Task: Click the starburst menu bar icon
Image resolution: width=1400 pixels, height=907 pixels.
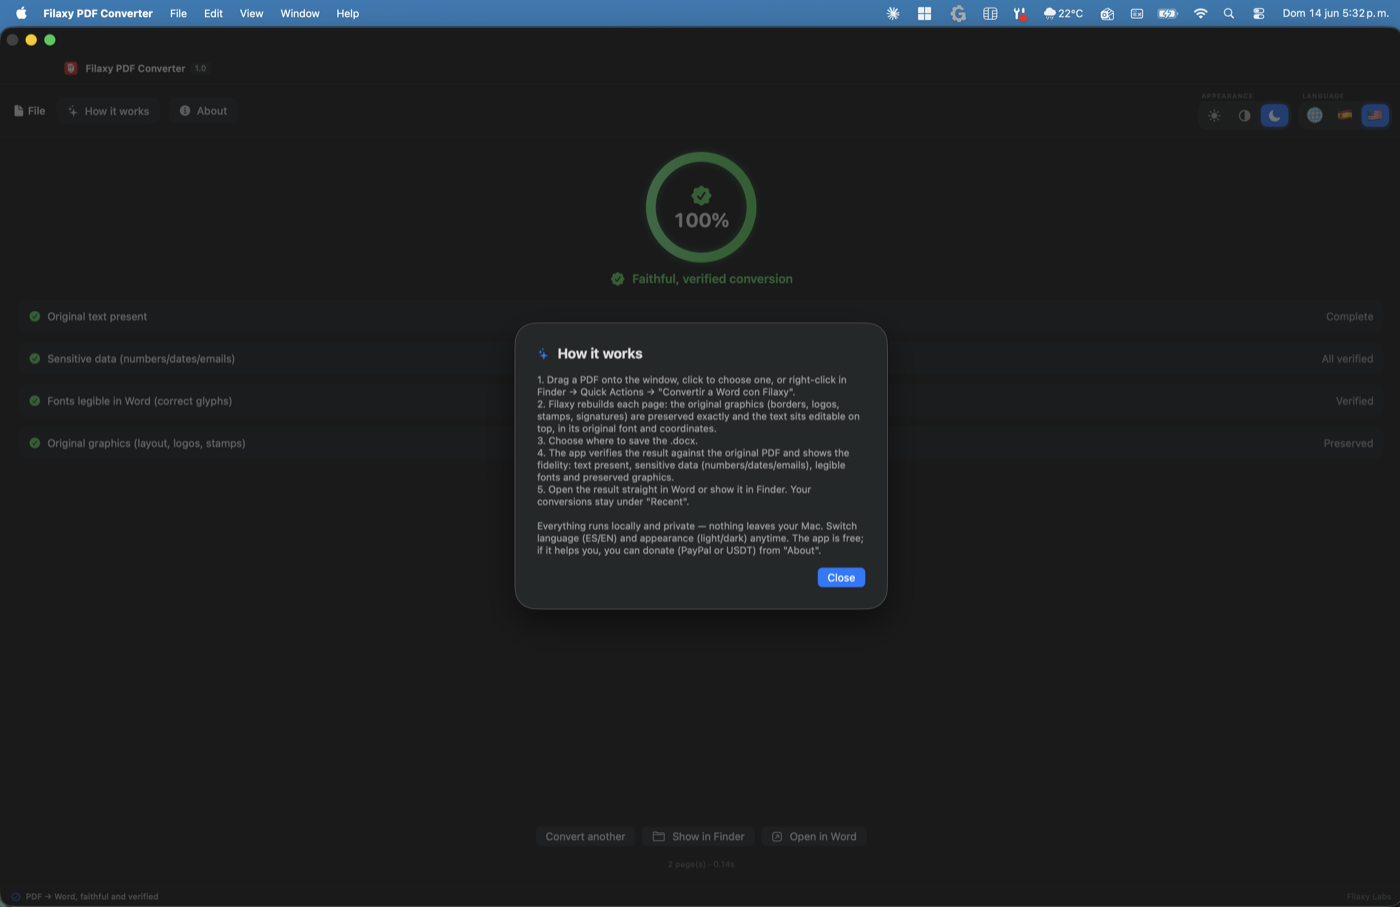Action: coord(893,14)
